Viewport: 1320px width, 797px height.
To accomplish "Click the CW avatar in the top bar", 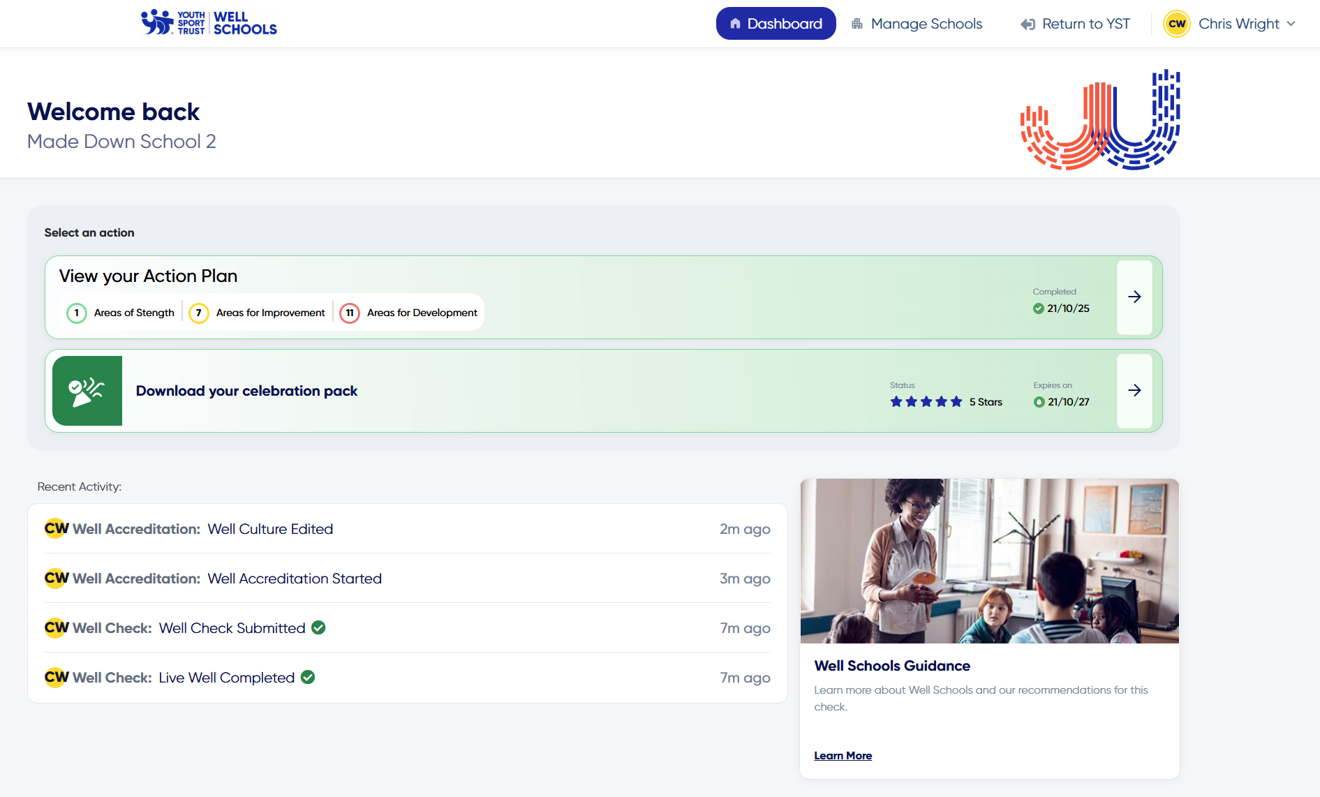I will (x=1177, y=24).
